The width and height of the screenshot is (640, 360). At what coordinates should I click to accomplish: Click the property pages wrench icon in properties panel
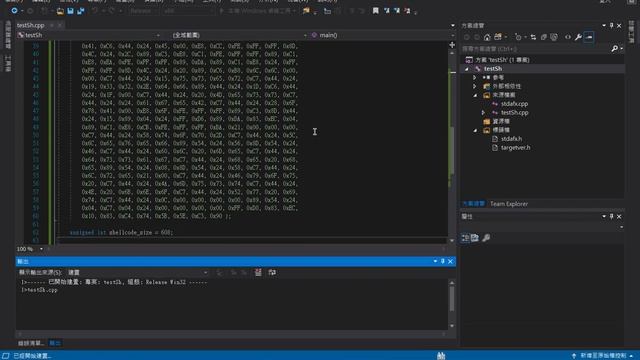[486, 238]
